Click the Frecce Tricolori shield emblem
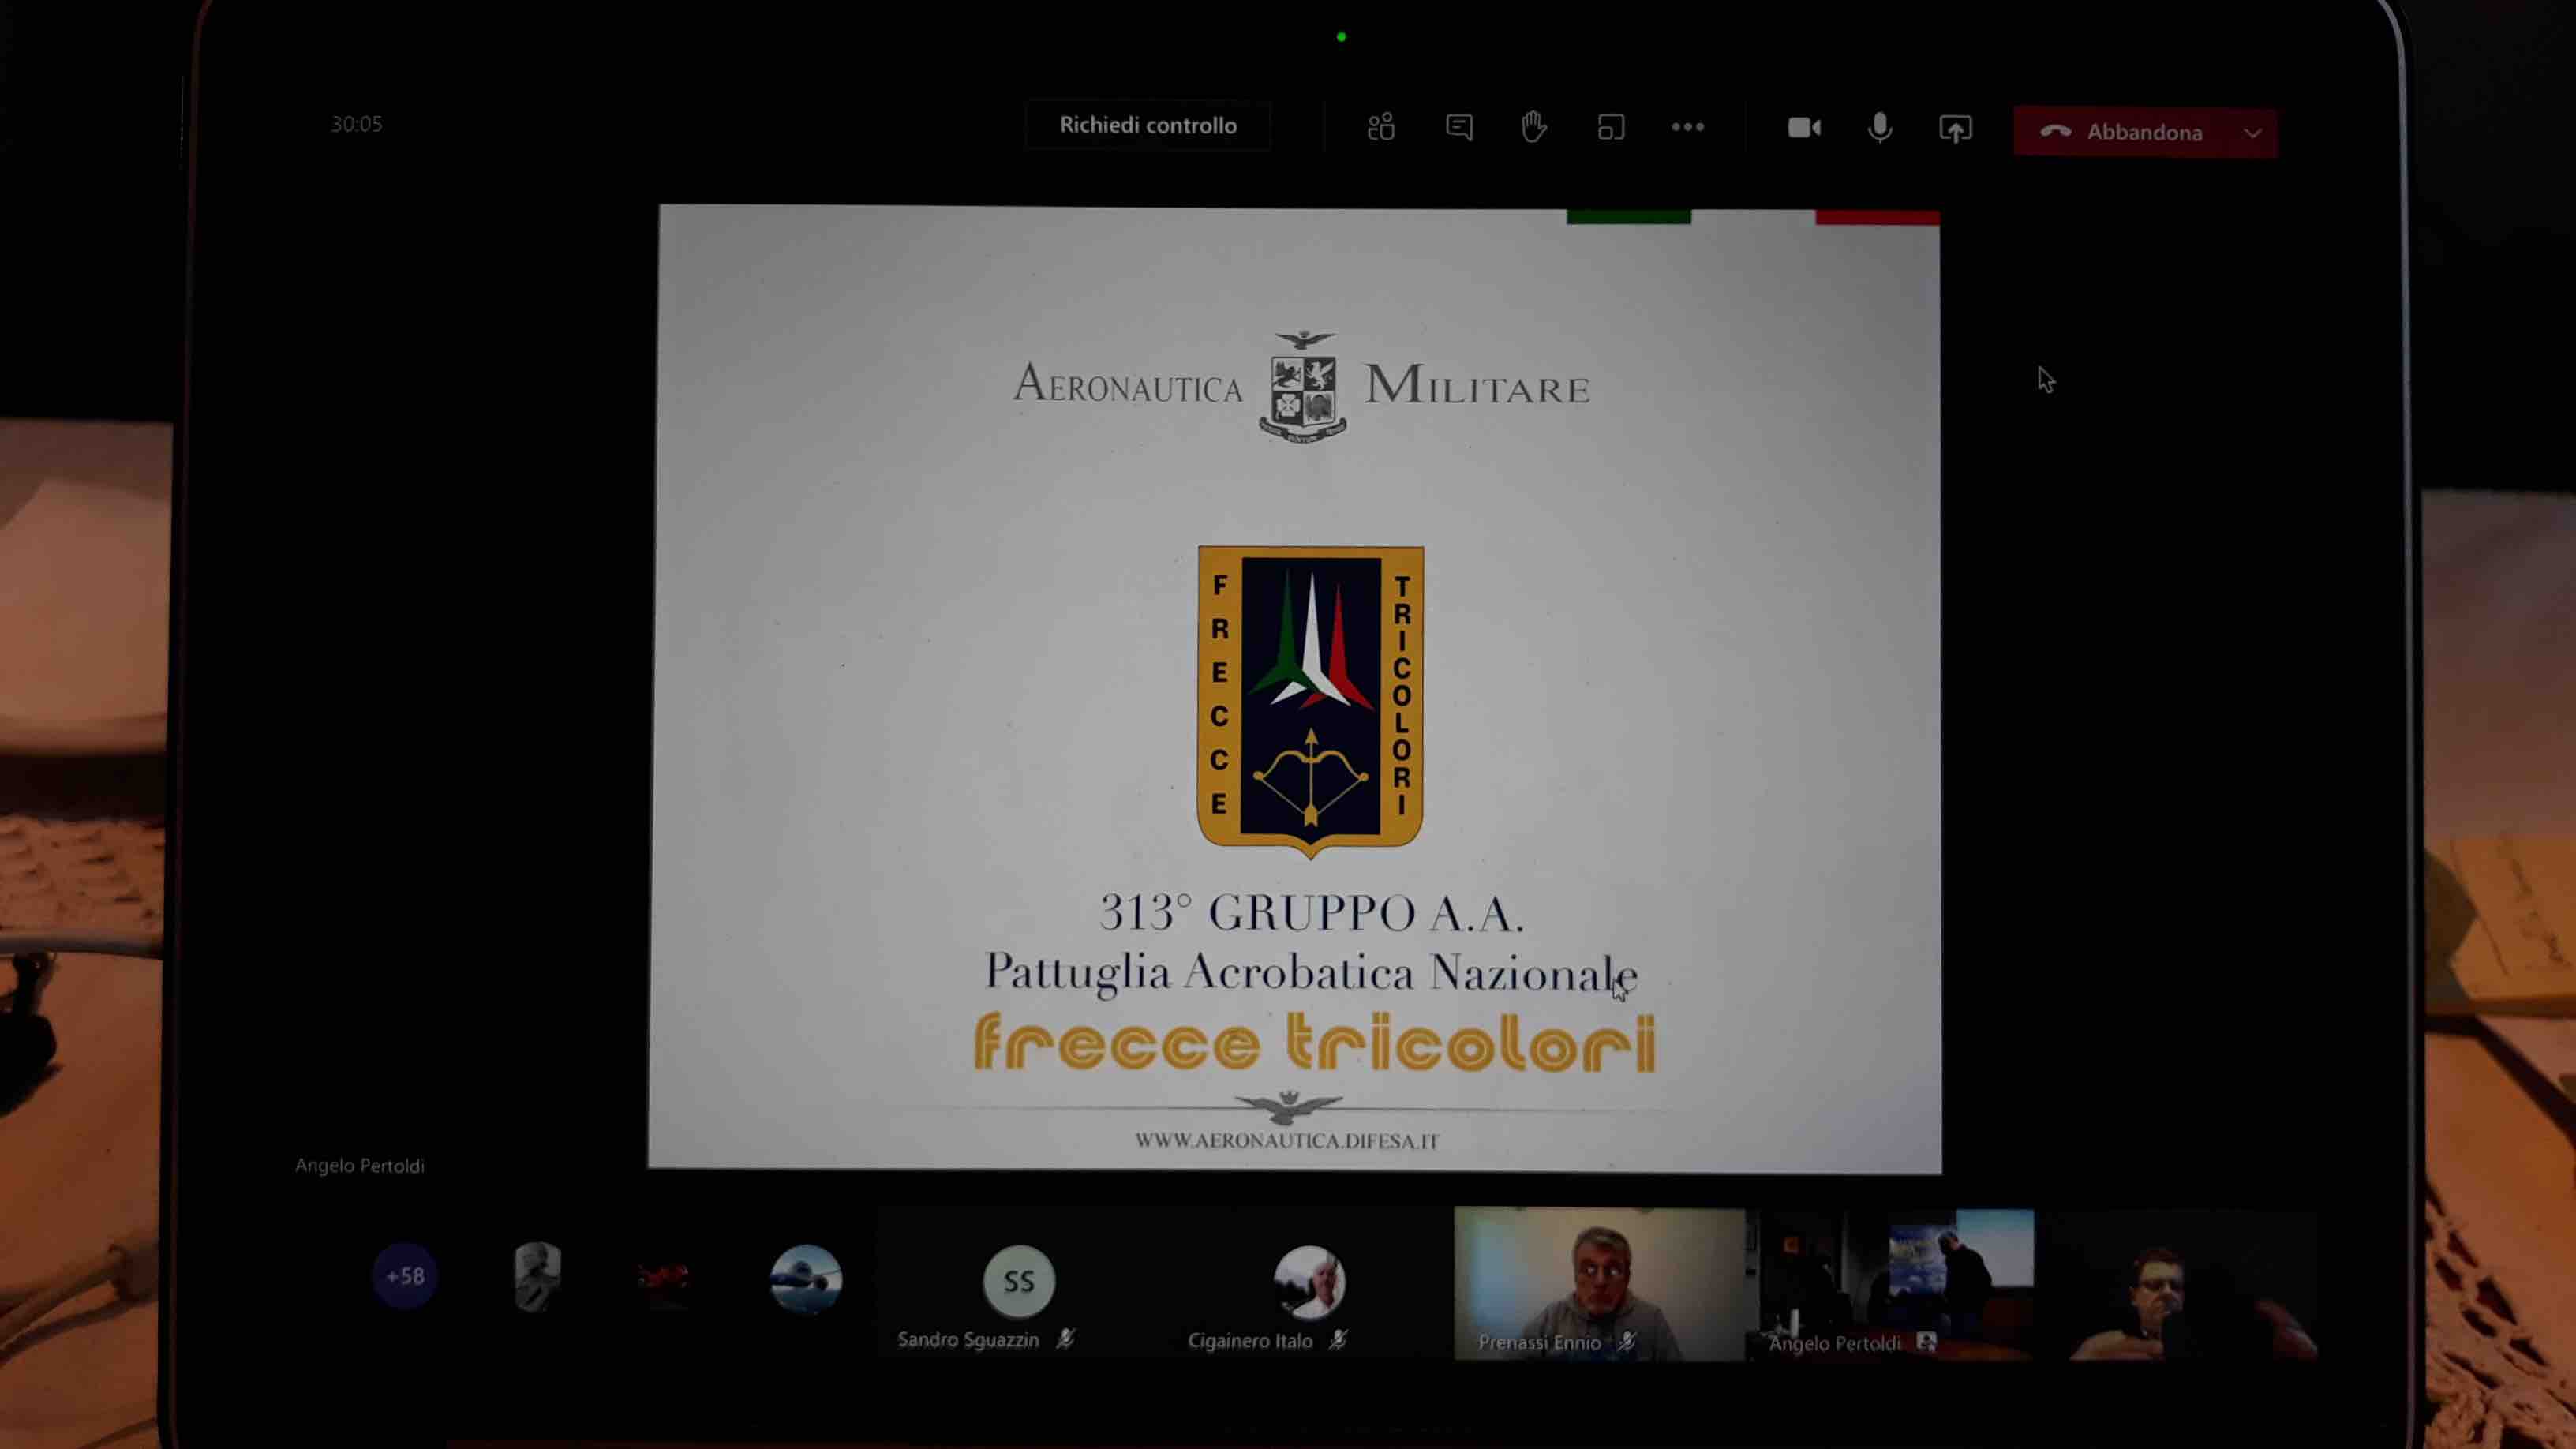Image resolution: width=2576 pixels, height=1449 pixels. pyautogui.click(x=1310, y=700)
